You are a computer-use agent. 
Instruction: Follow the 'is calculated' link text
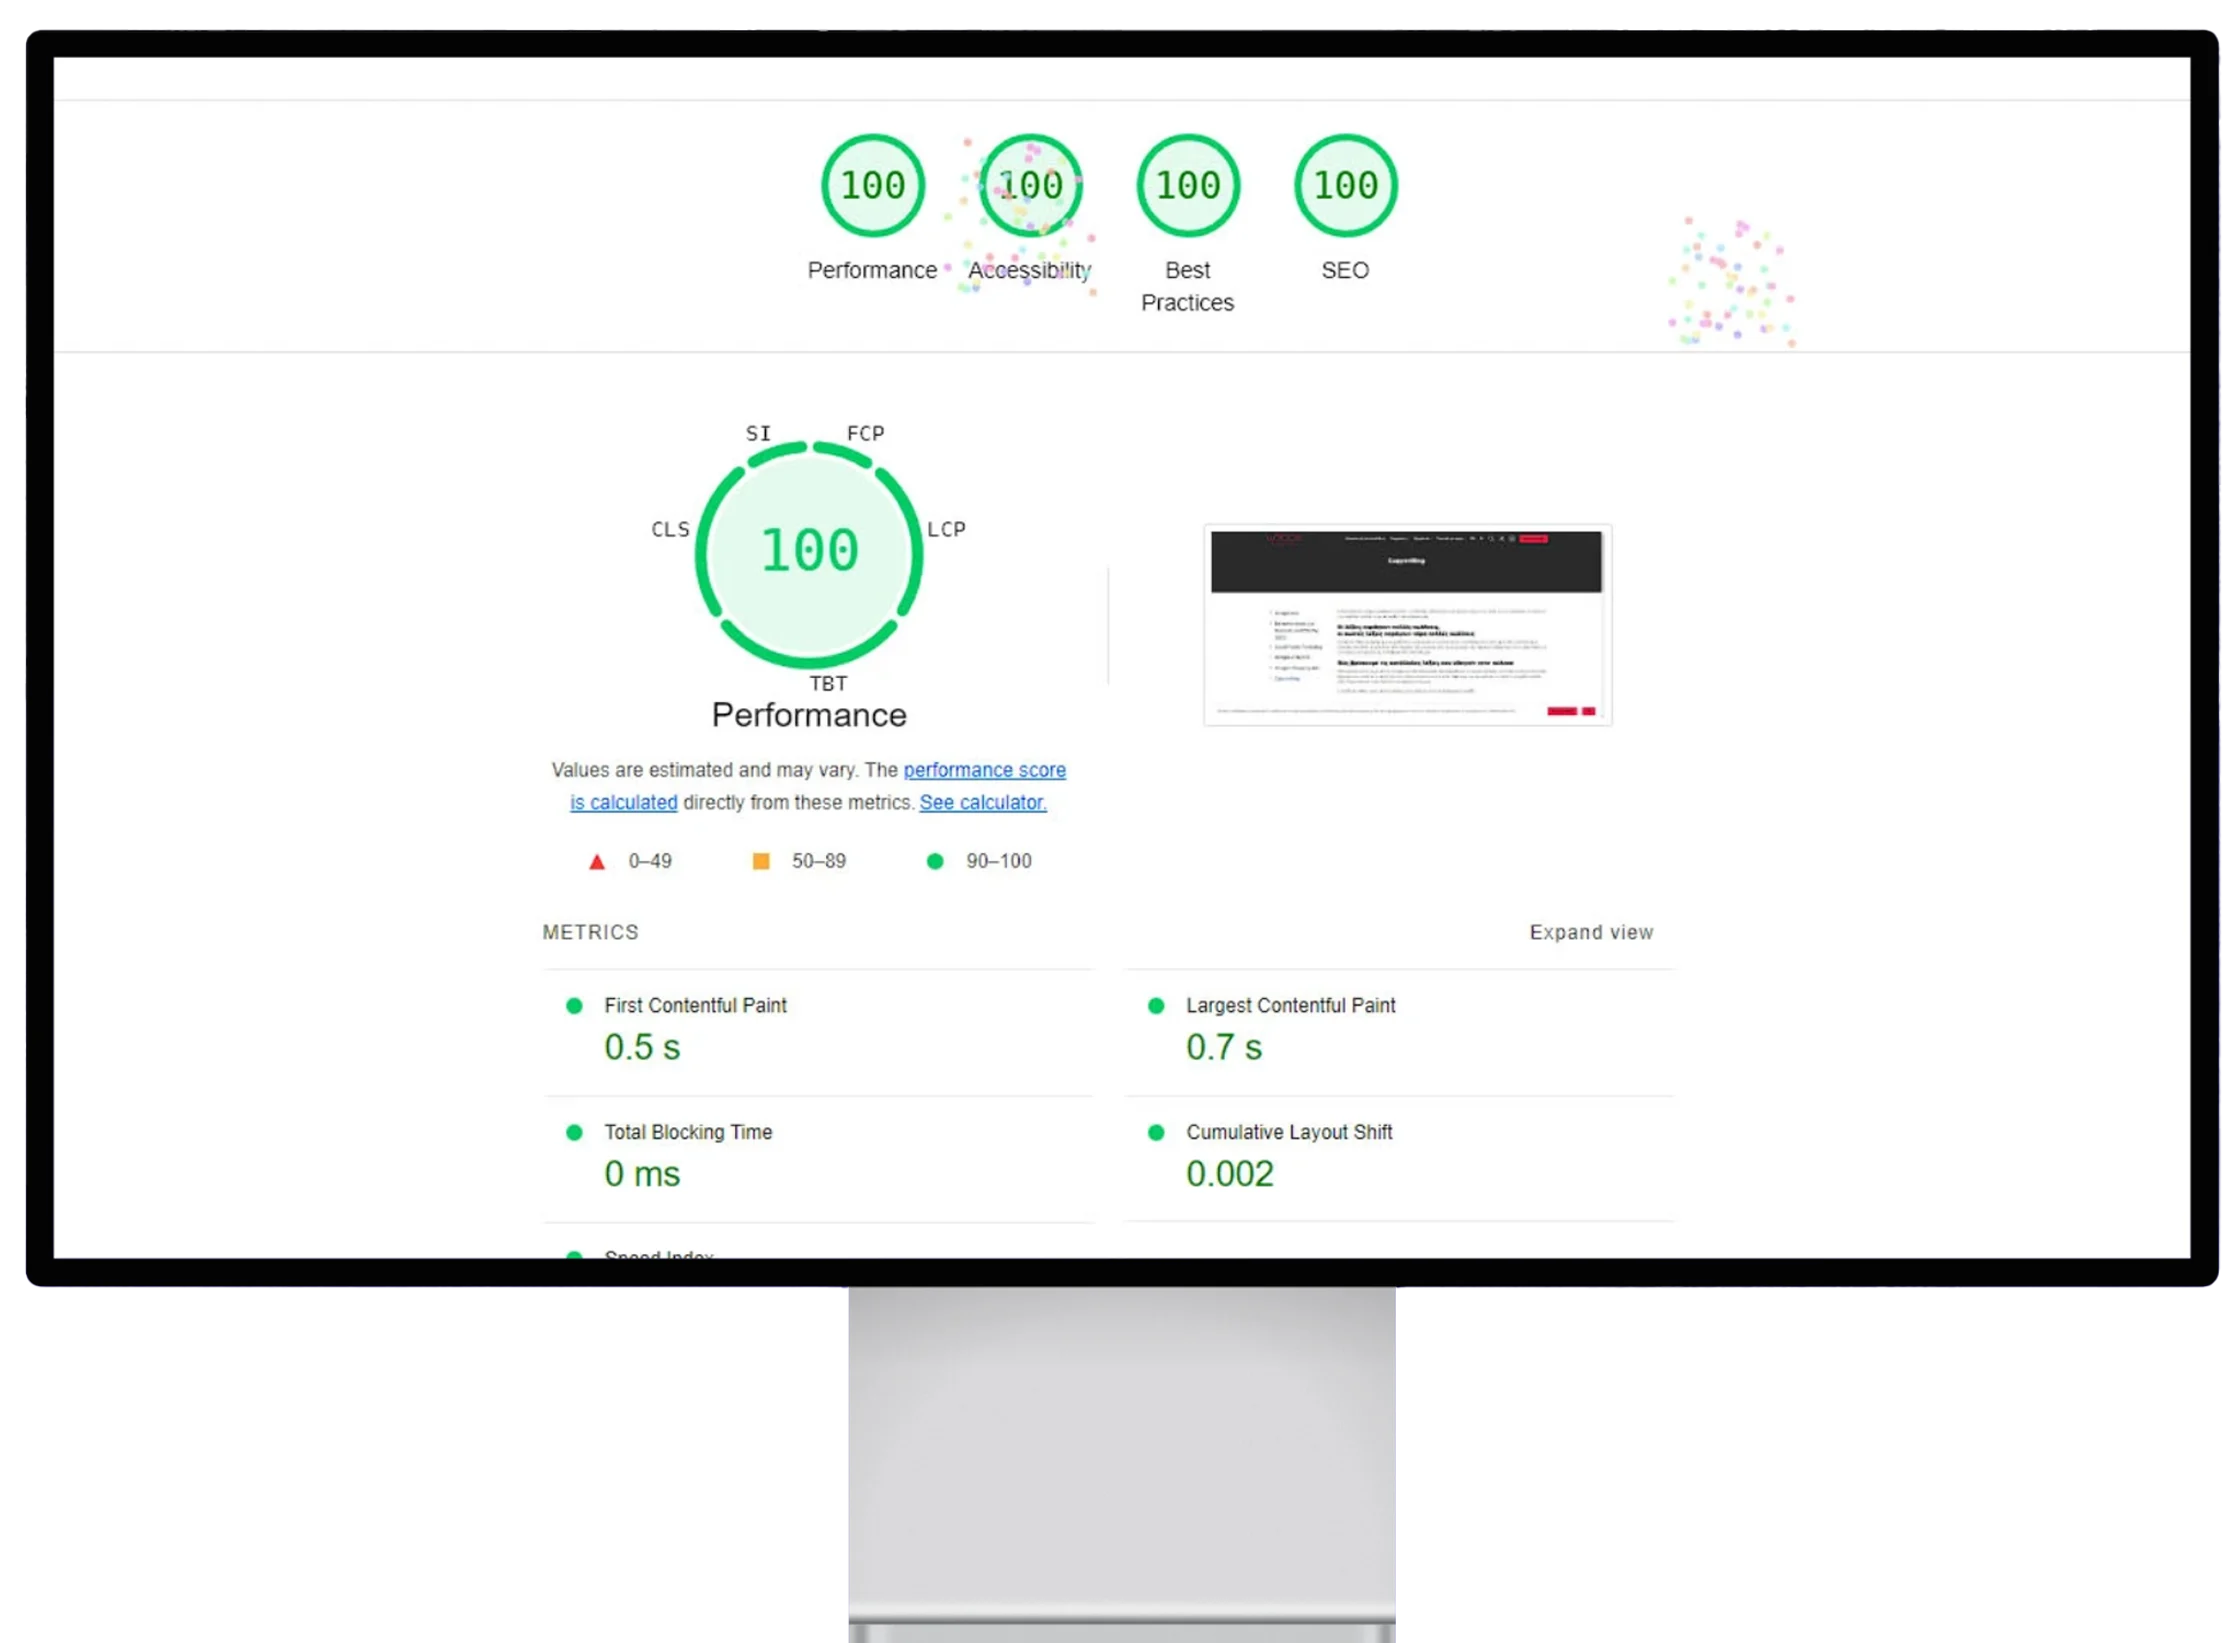pos(623,802)
